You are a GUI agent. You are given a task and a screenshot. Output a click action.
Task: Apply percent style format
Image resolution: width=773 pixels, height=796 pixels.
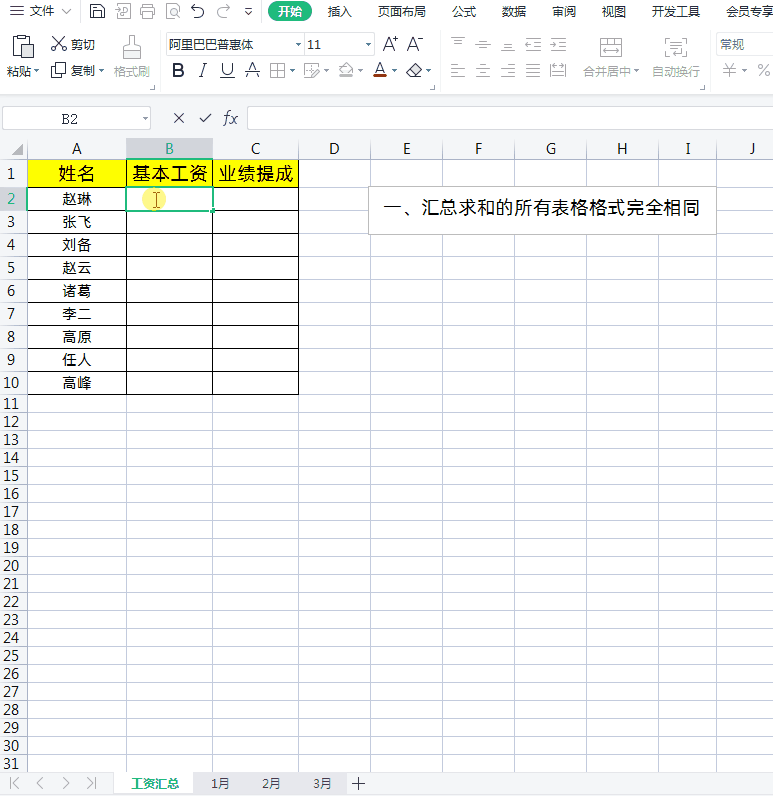764,70
